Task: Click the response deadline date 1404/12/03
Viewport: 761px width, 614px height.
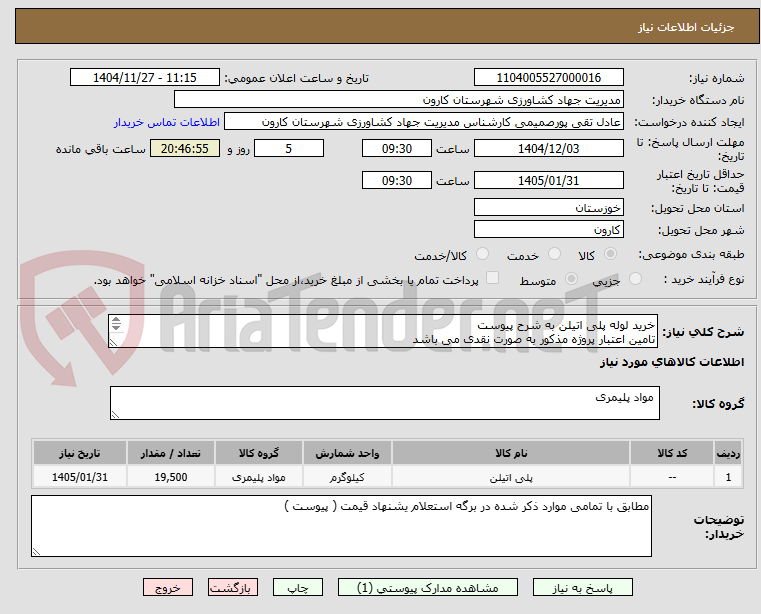Action: click(x=548, y=149)
